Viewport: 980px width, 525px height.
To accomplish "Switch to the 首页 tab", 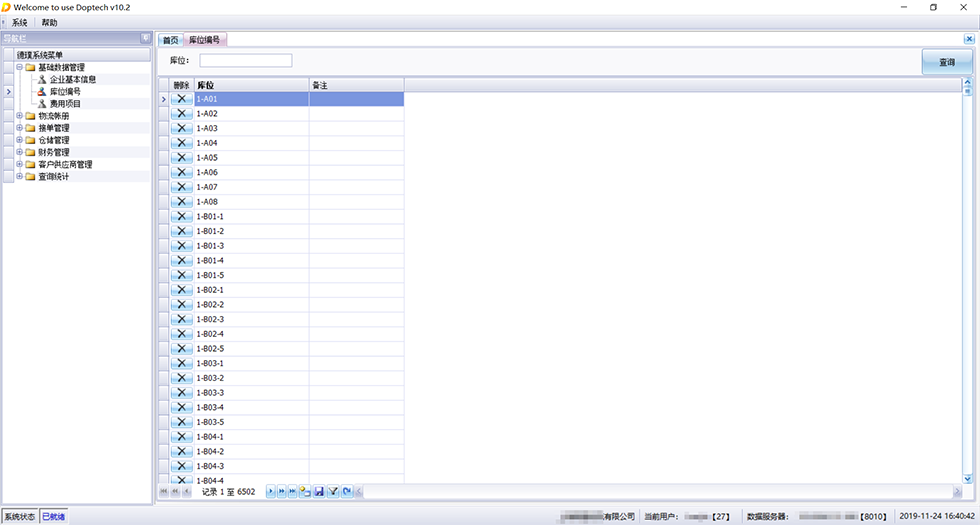I will coord(171,40).
